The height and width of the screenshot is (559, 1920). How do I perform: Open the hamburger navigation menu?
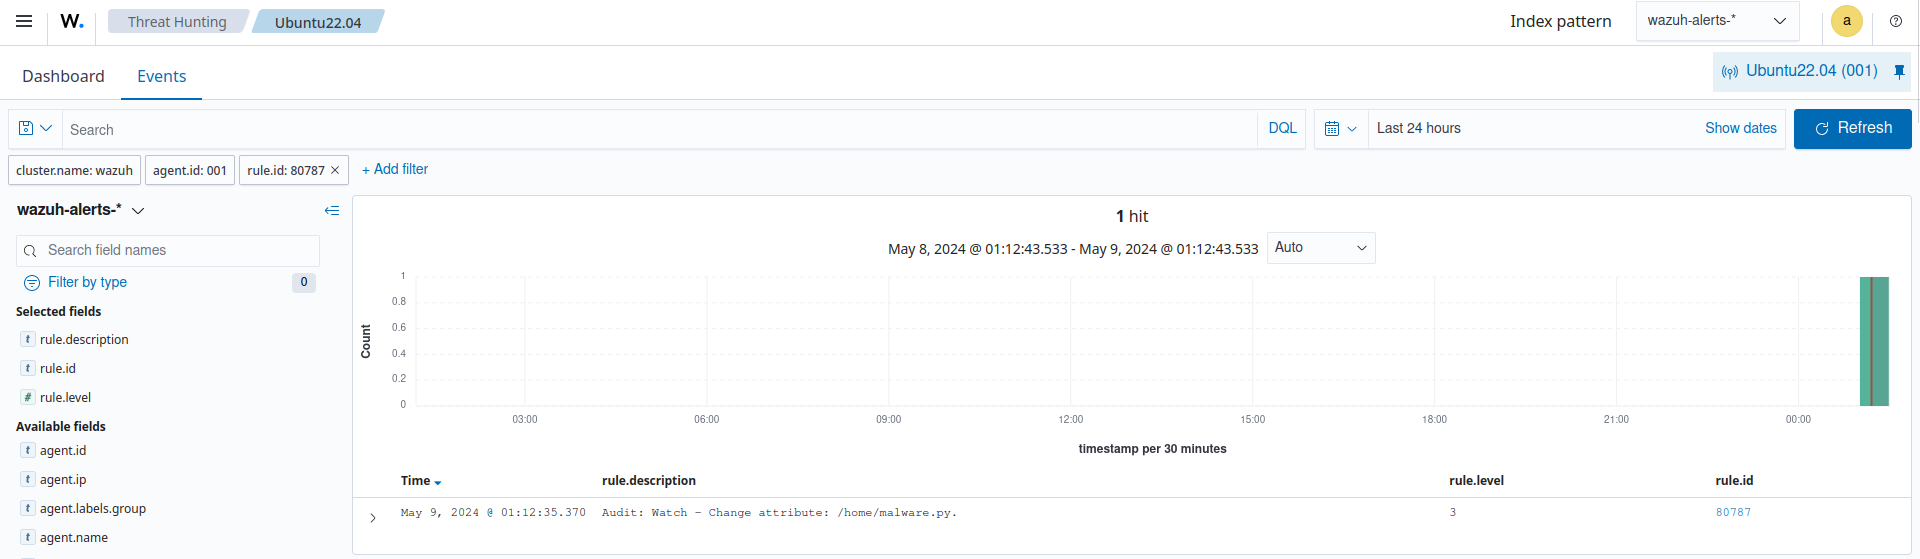pos(24,21)
